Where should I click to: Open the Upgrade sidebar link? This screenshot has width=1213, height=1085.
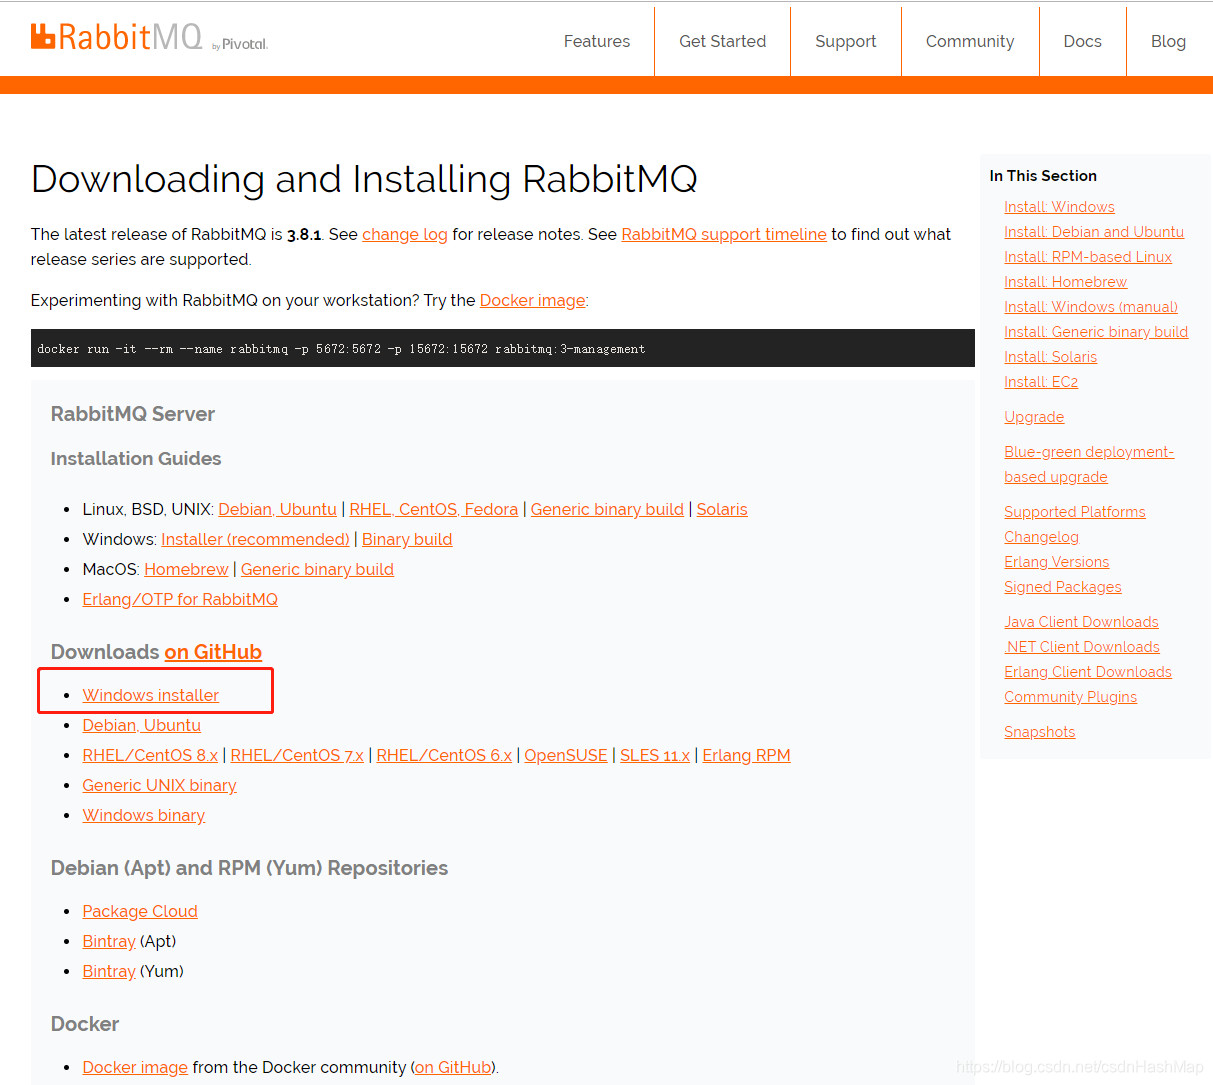(x=1034, y=417)
